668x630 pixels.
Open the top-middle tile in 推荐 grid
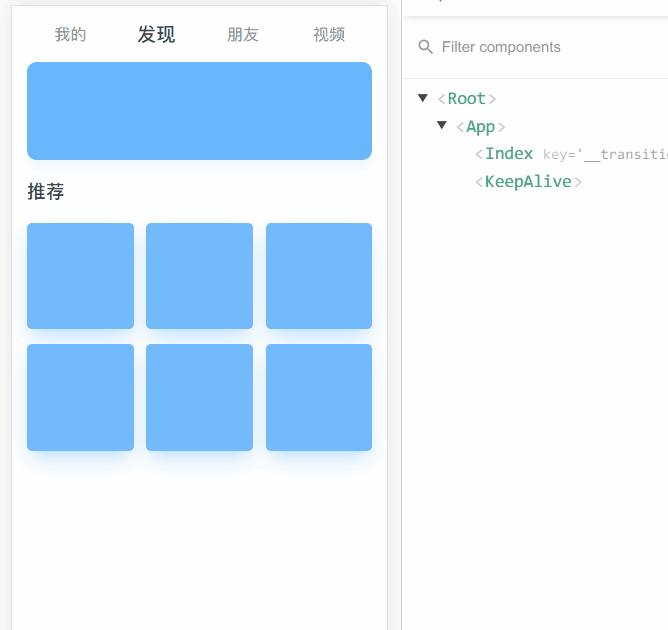click(199, 276)
